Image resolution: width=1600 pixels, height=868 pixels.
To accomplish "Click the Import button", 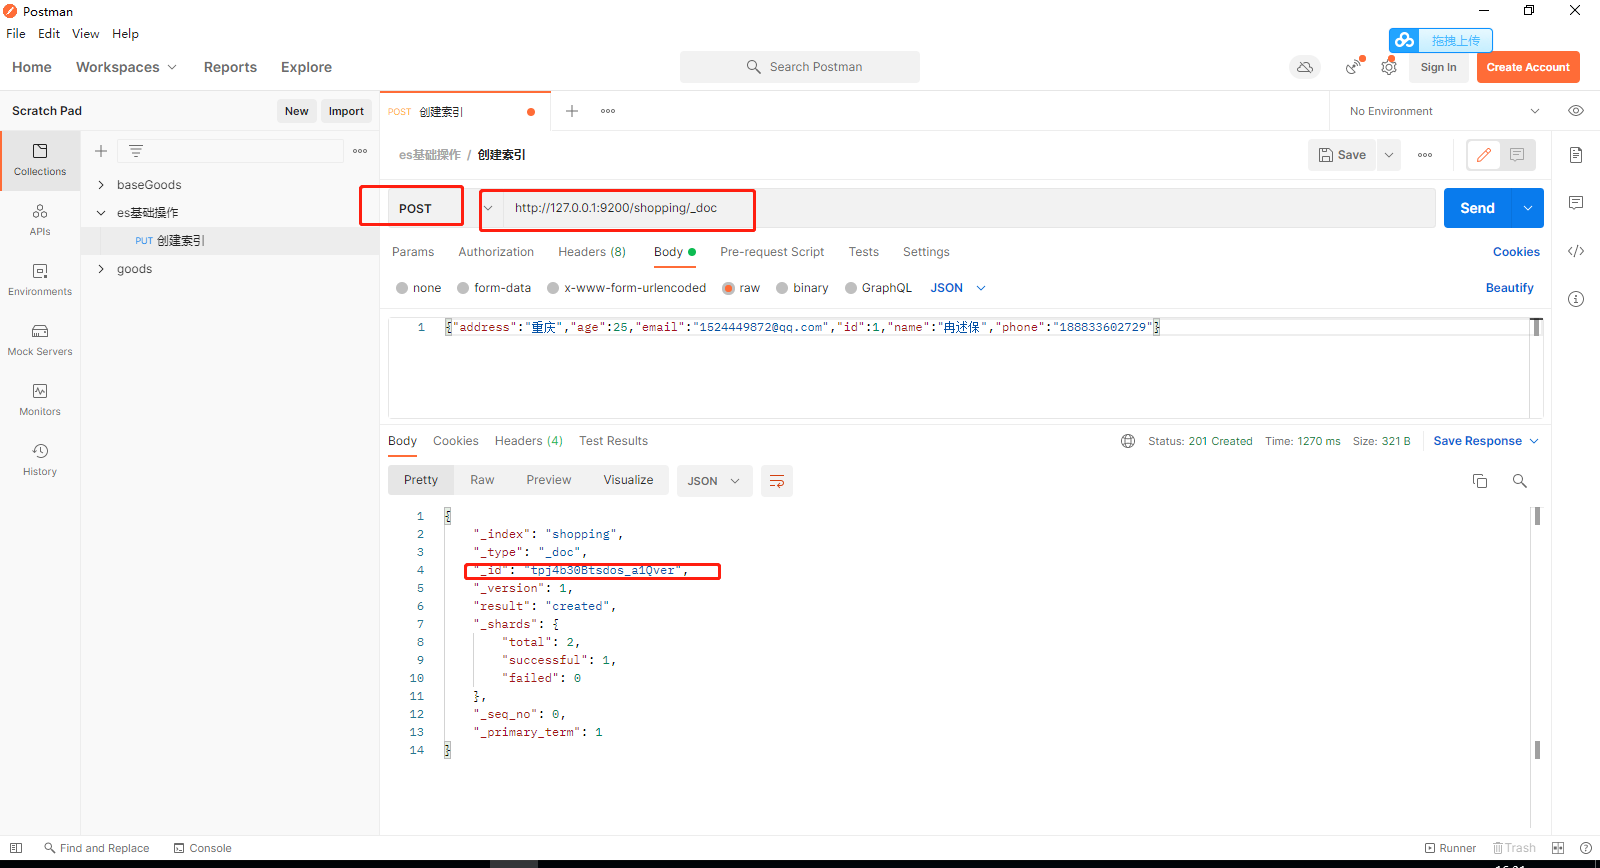I will point(346,111).
